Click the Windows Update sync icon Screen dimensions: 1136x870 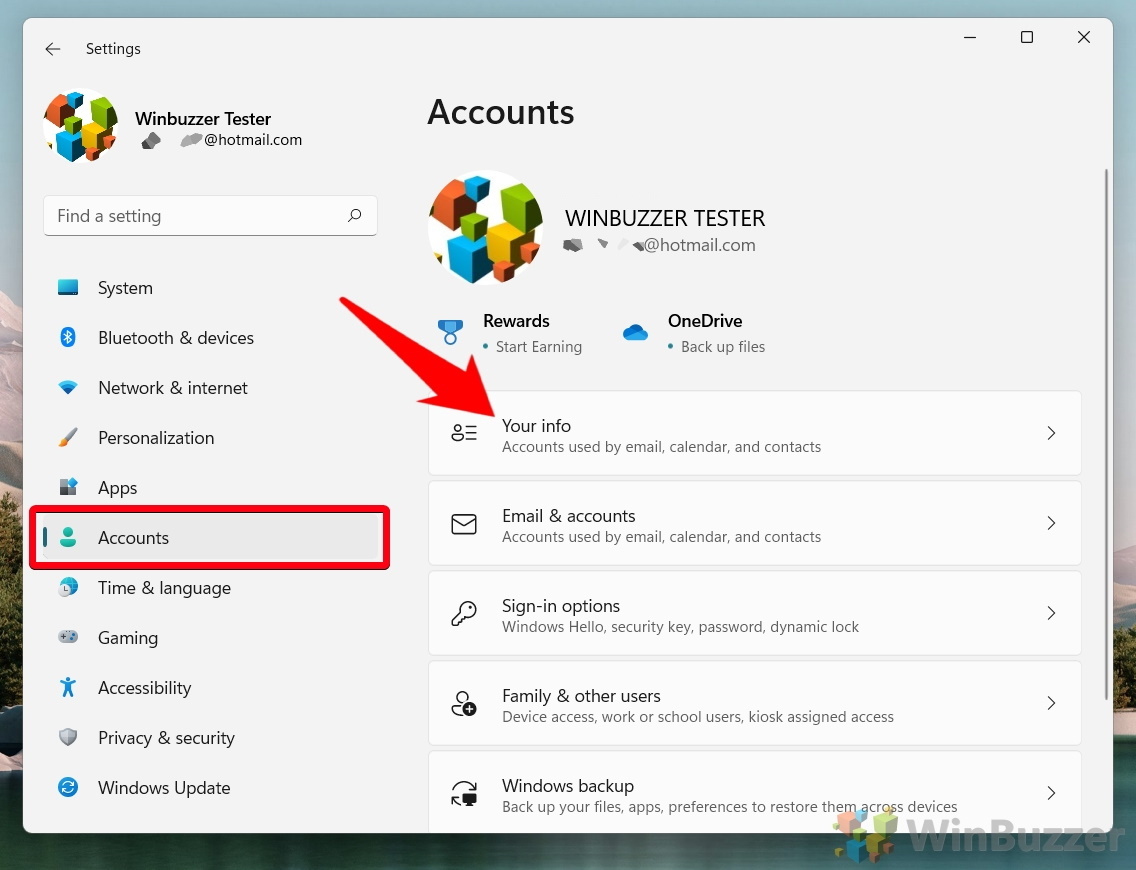pyautogui.click(x=68, y=787)
